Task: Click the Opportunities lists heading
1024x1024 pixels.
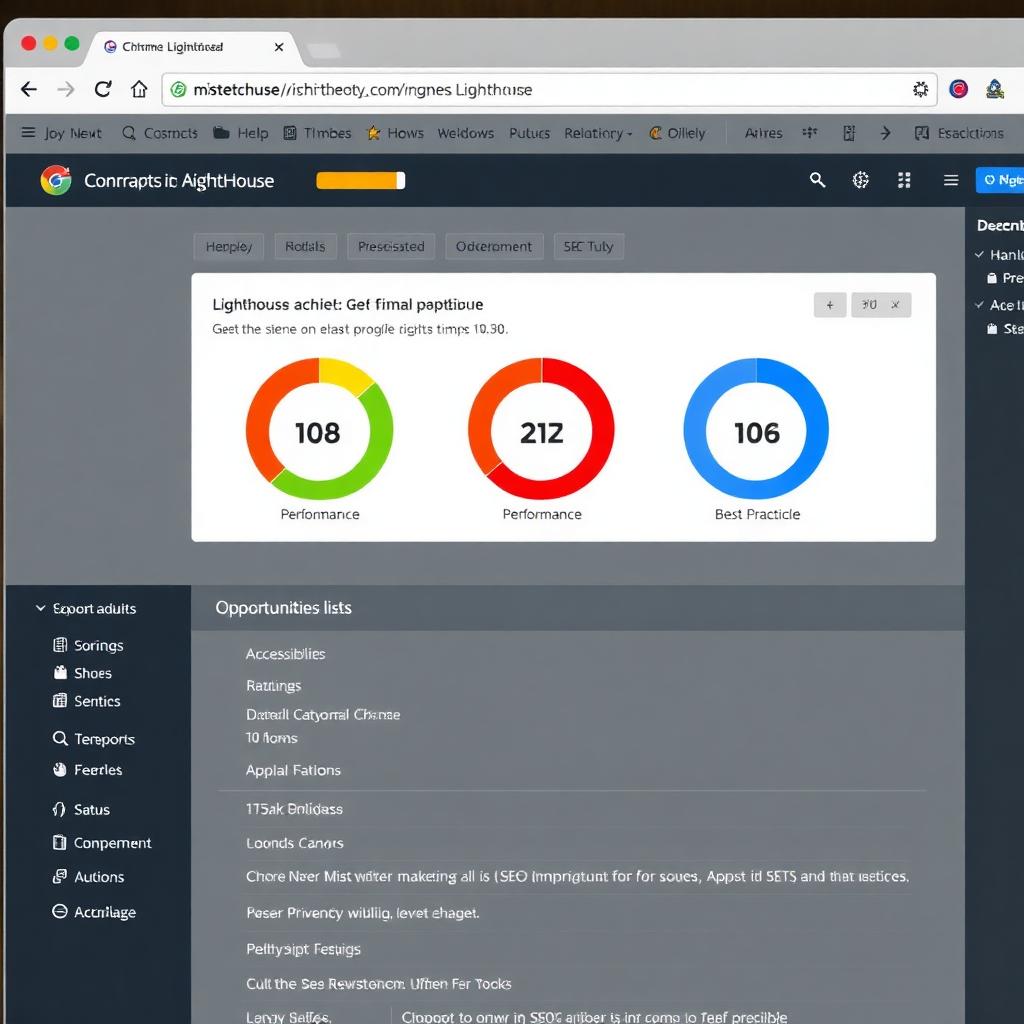Action: click(283, 608)
